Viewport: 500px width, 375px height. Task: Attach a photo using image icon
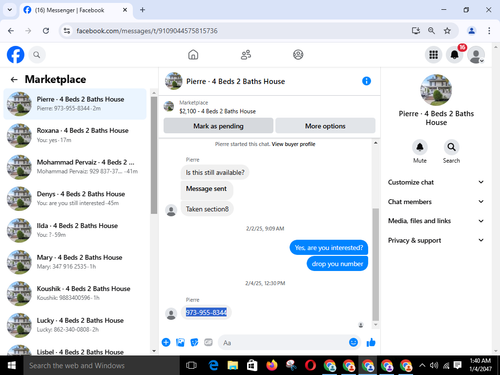180,342
